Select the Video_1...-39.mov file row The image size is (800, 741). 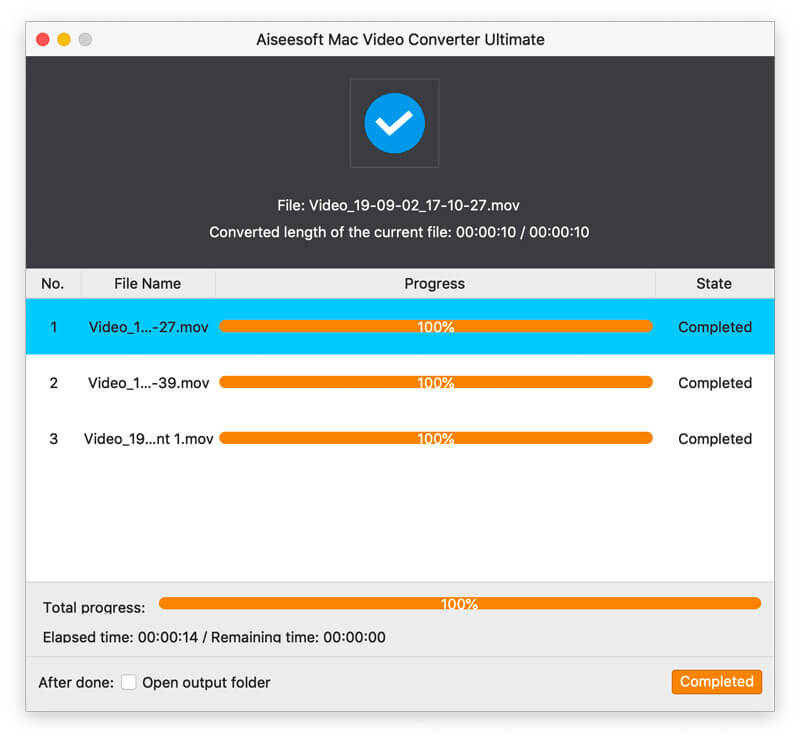(x=400, y=383)
